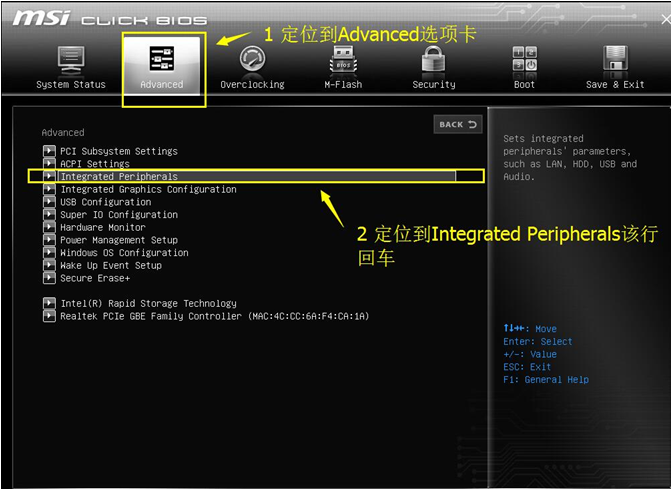Expand arrow next to Integrated Graphics Configuration
Image resolution: width=672 pixels, height=490 pixels.
click(x=49, y=189)
